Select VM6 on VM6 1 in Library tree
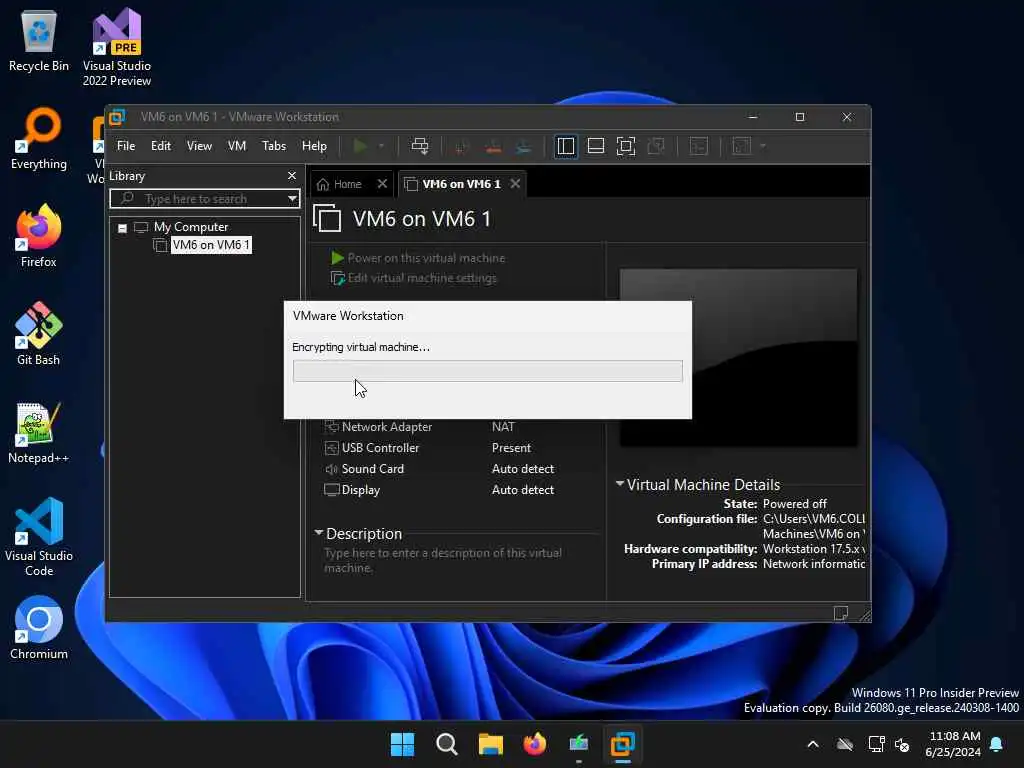 point(211,245)
